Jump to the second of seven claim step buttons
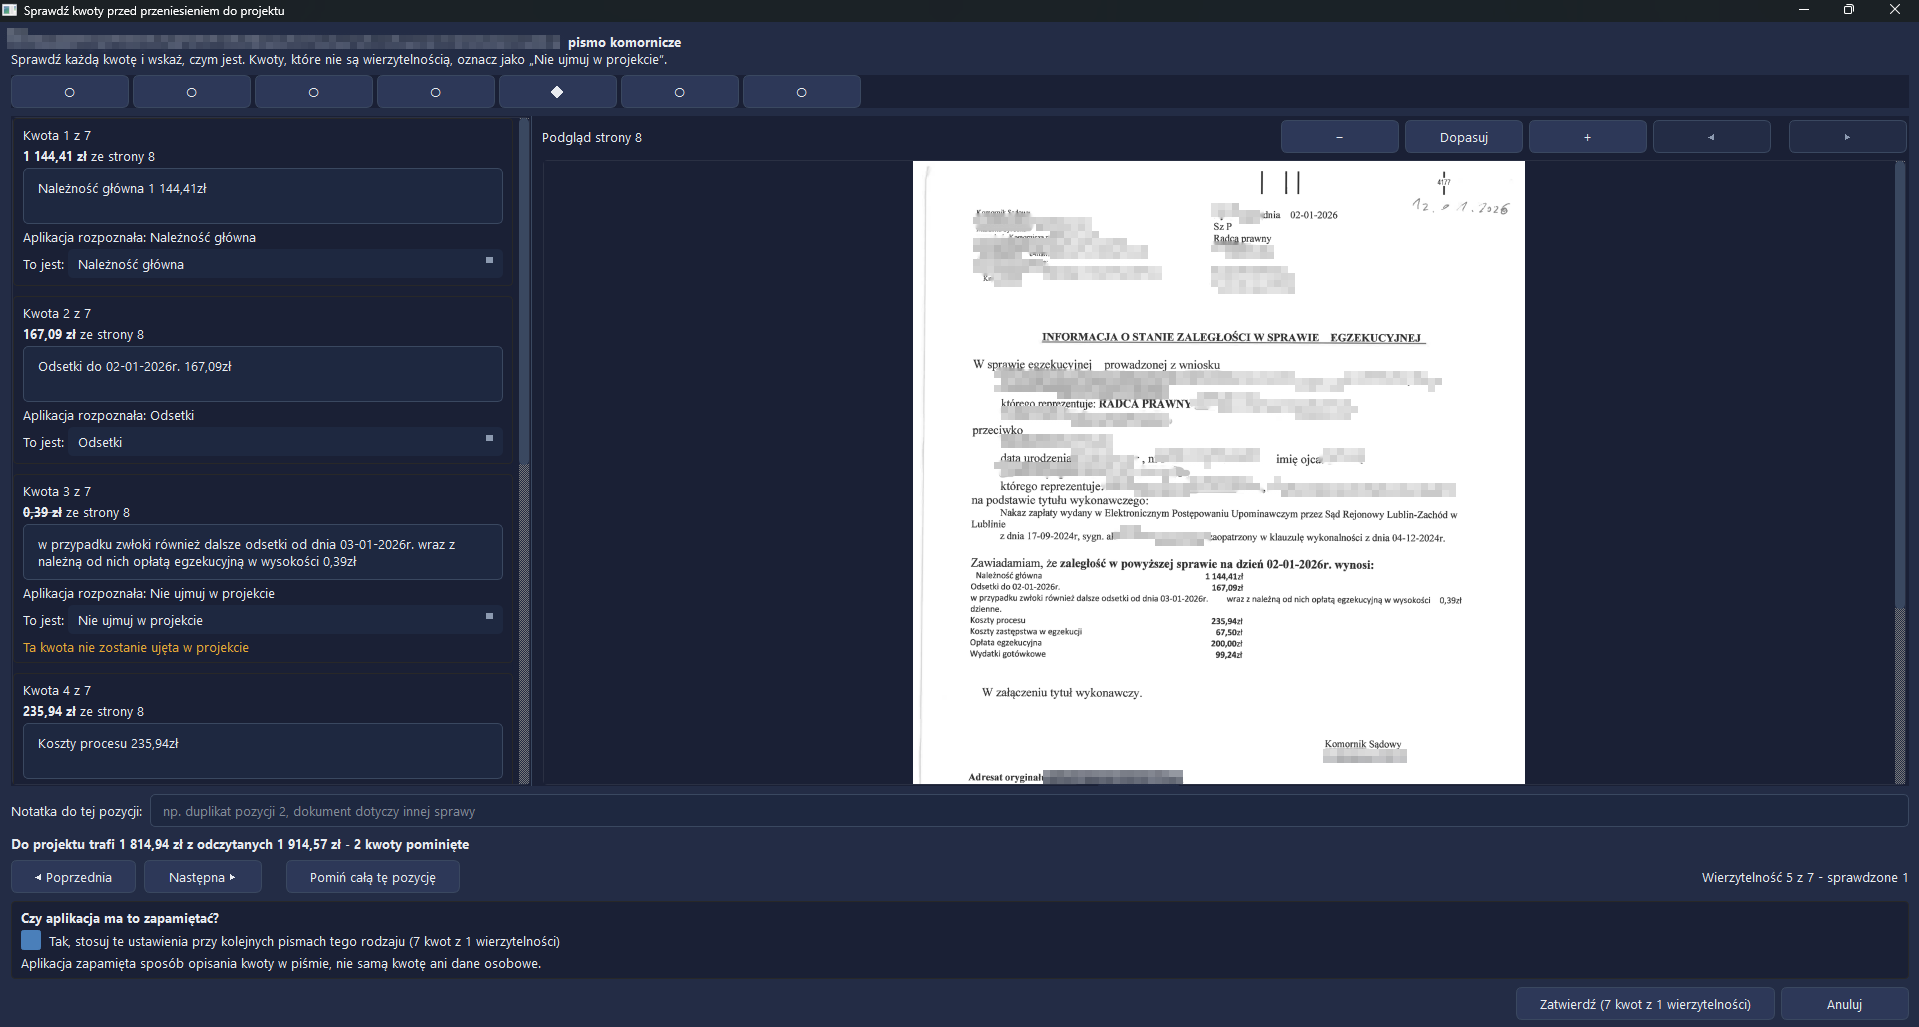 pos(191,92)
